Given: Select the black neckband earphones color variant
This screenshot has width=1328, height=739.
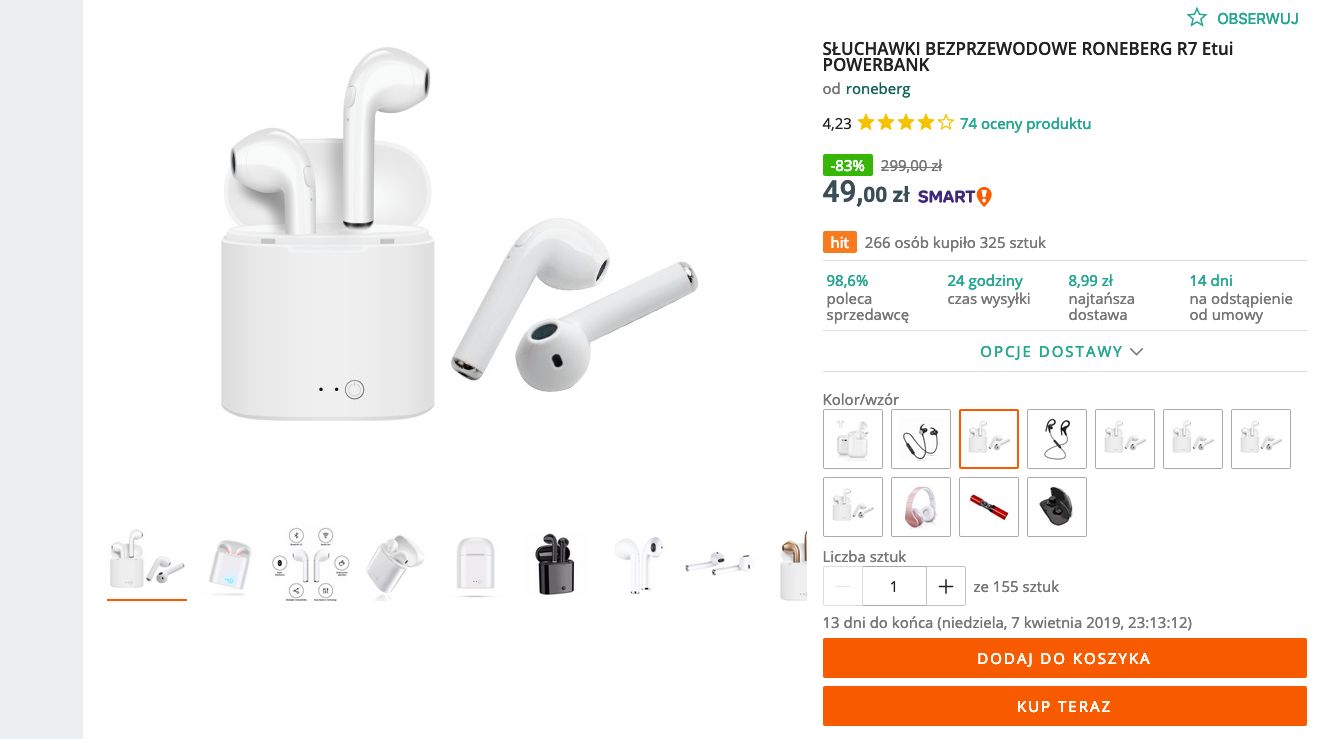Looking at the screenshot, I should tap(921, 439).
